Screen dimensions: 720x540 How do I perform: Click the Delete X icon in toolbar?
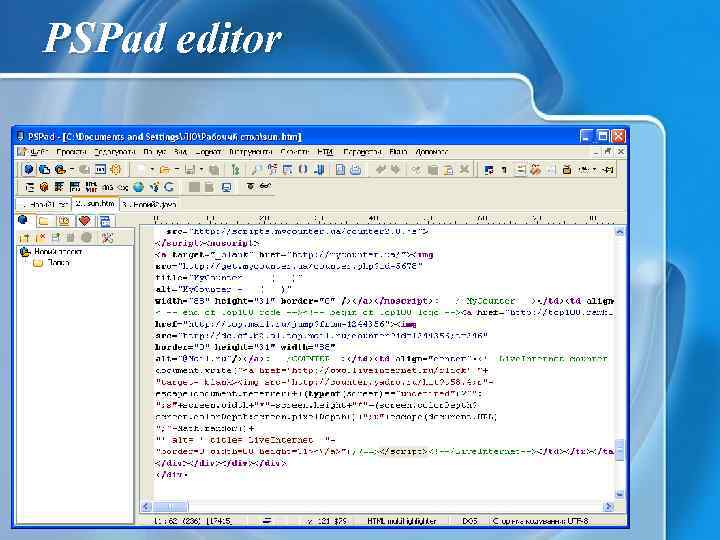pos(464,169)
